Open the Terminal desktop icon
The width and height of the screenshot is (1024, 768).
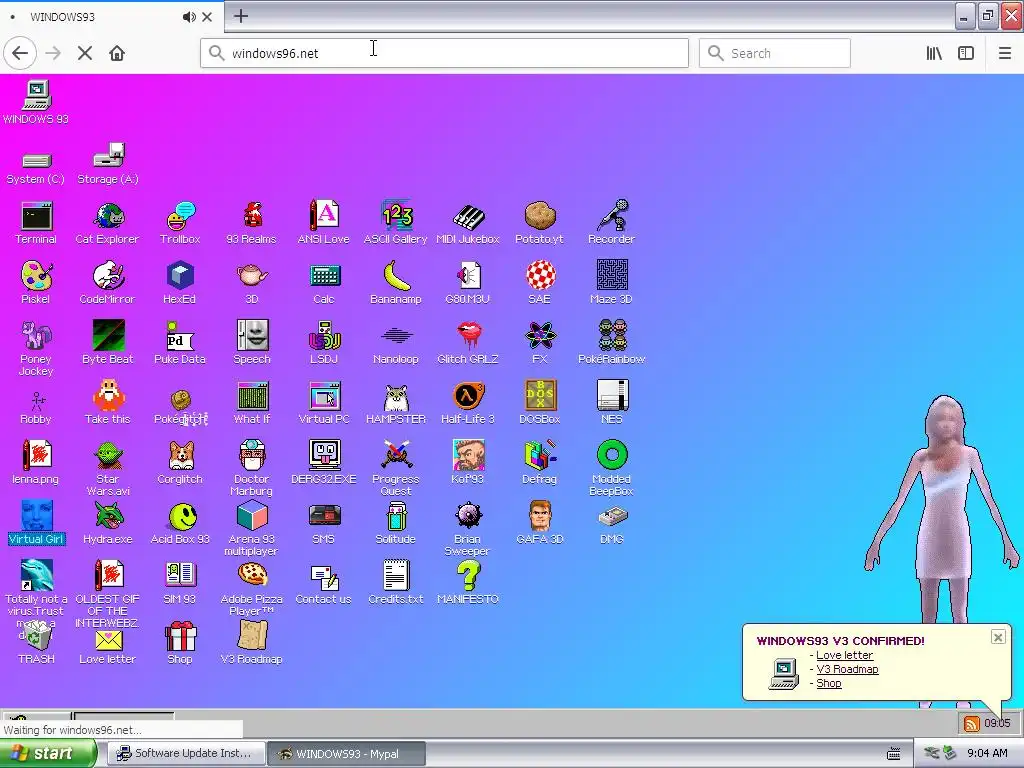pos(36,223)
